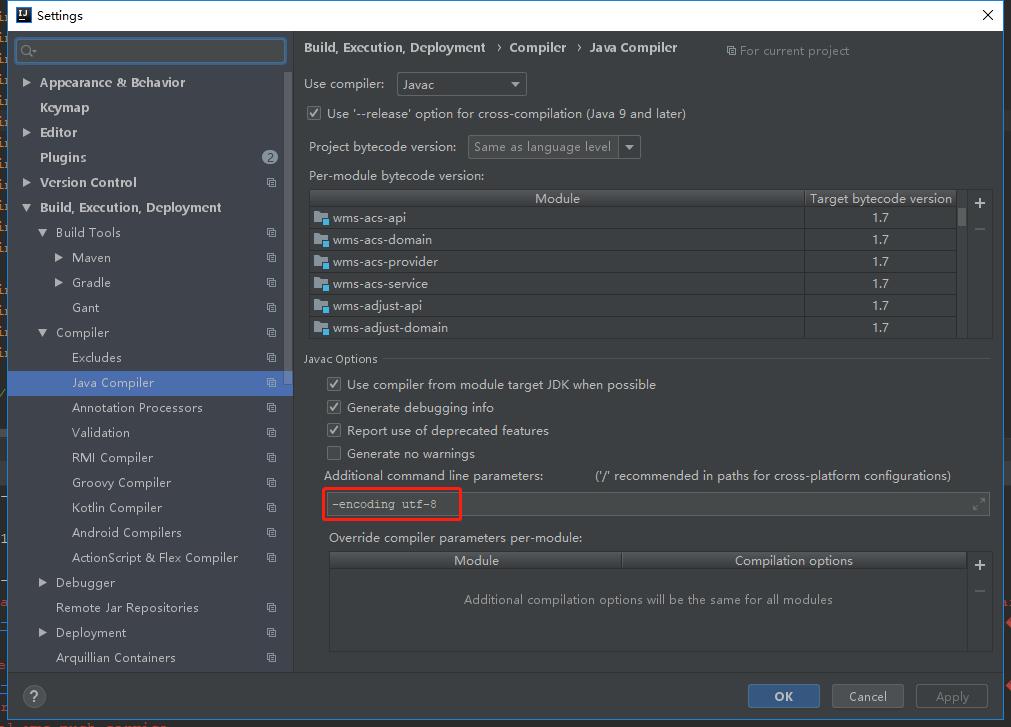Open the help question mark button

pos(34,696)
